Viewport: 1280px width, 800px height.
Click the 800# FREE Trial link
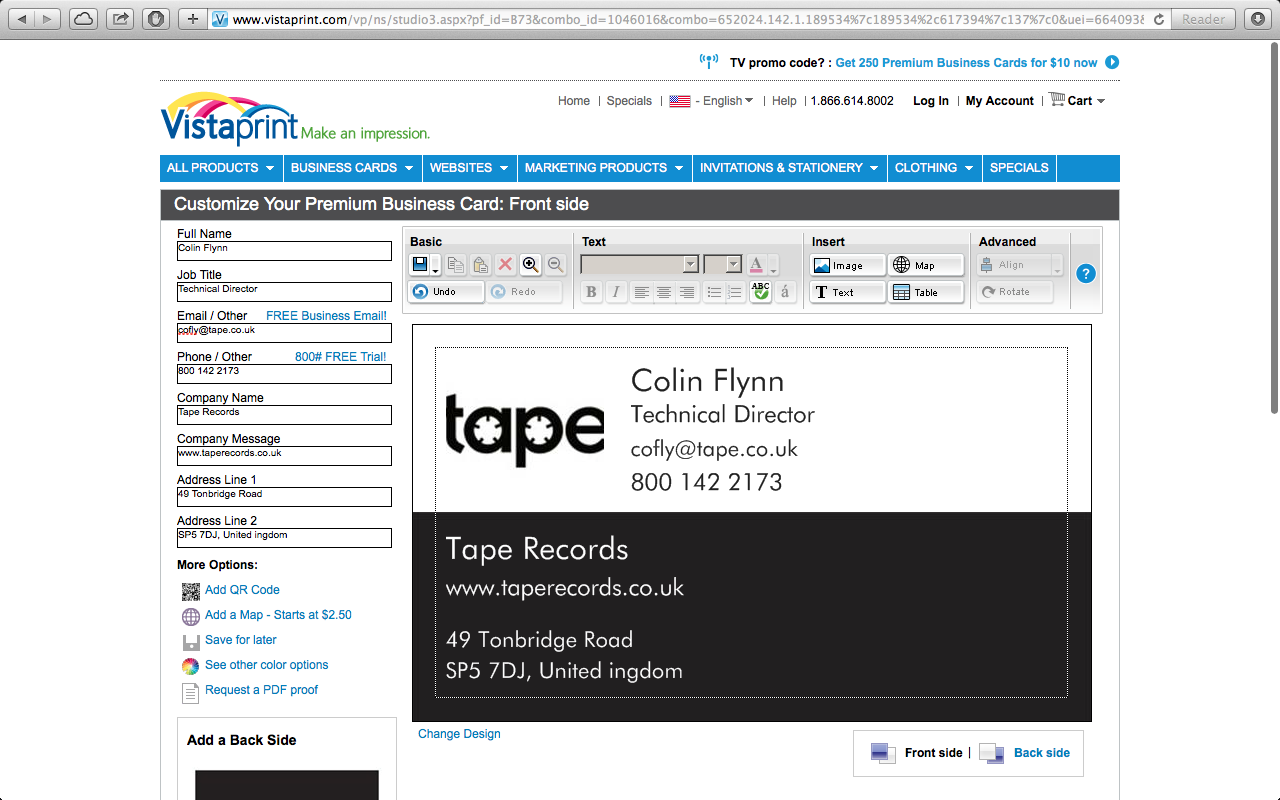(x=340, y=357)
